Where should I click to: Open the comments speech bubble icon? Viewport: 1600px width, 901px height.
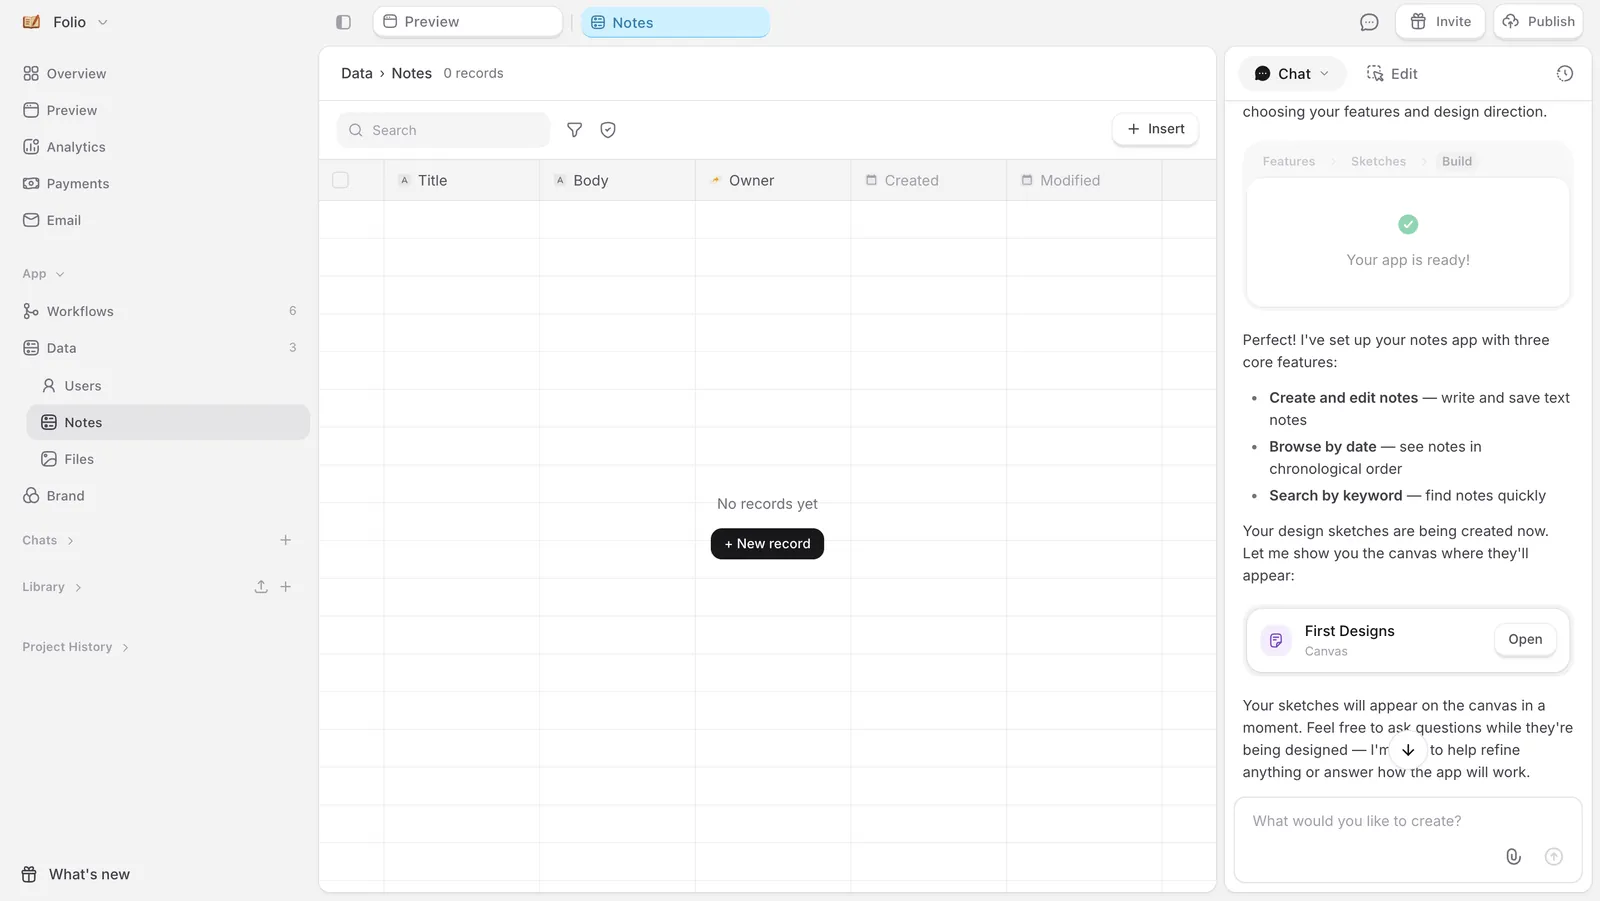pos(1369,22)
